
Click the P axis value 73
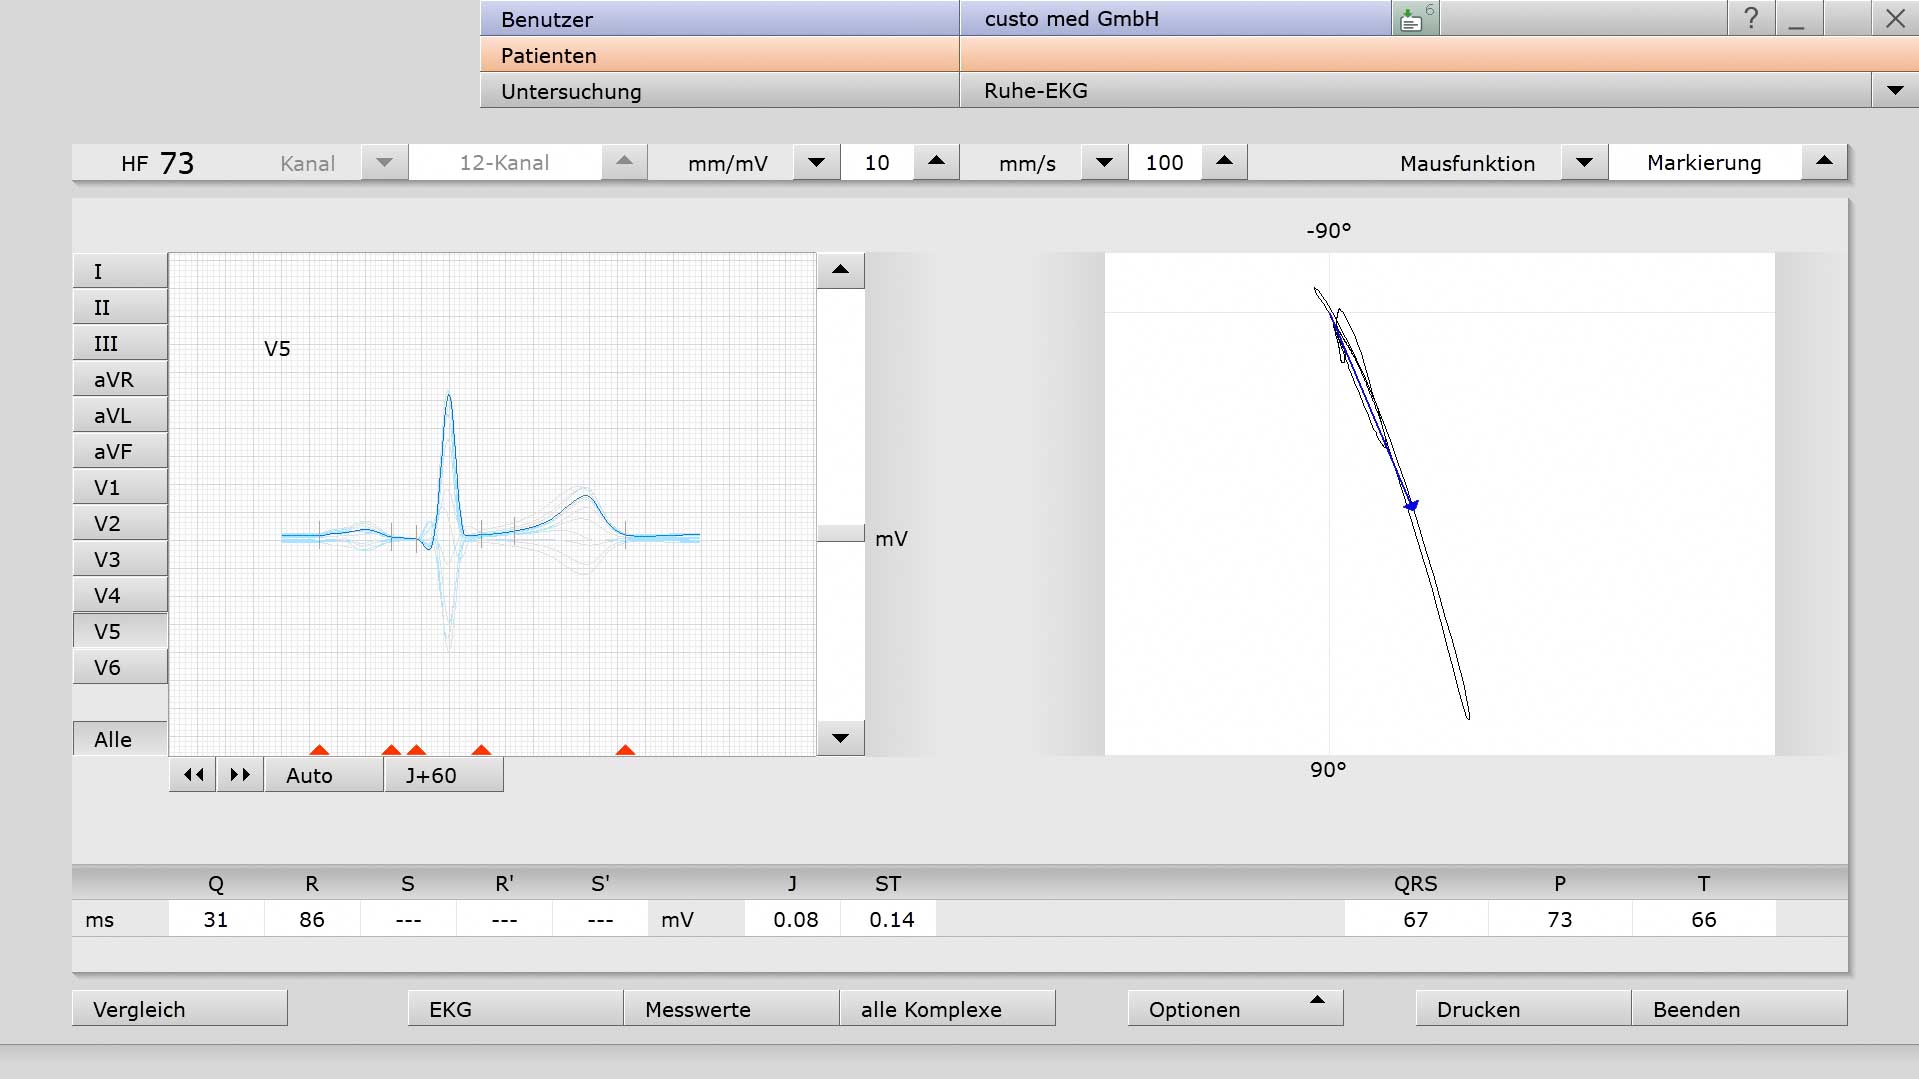1560,919
